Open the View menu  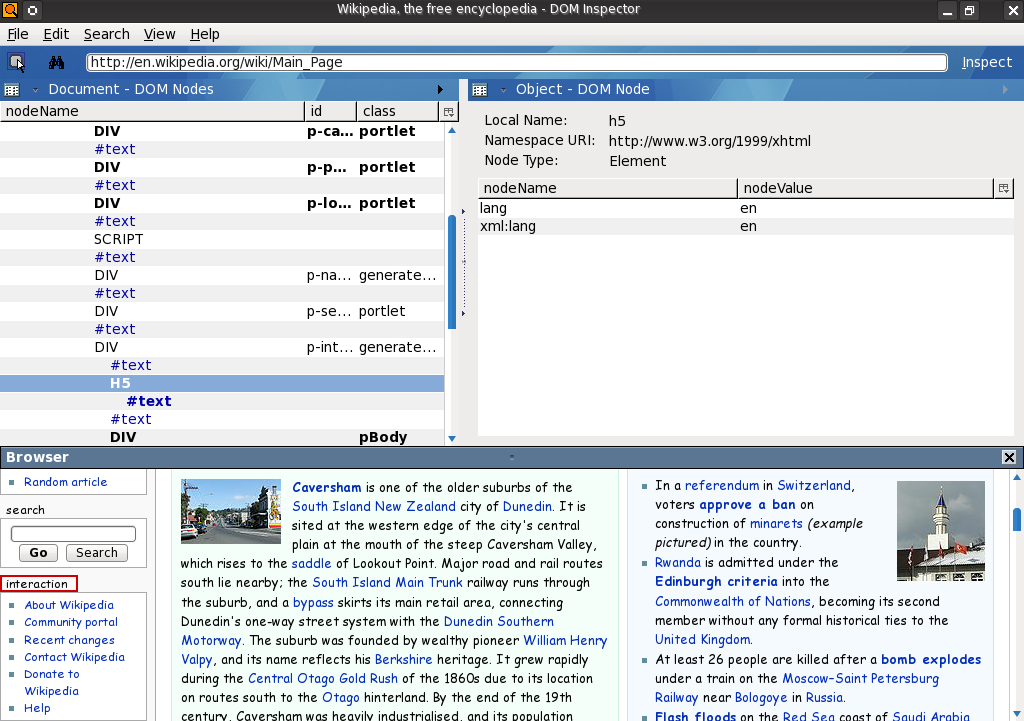pyautogui.click(x=159, y=34)
